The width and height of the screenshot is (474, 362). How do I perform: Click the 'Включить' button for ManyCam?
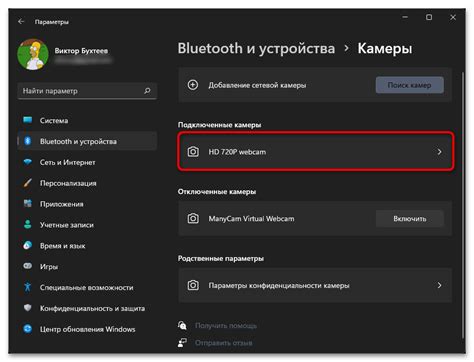(x=410, y=219)
